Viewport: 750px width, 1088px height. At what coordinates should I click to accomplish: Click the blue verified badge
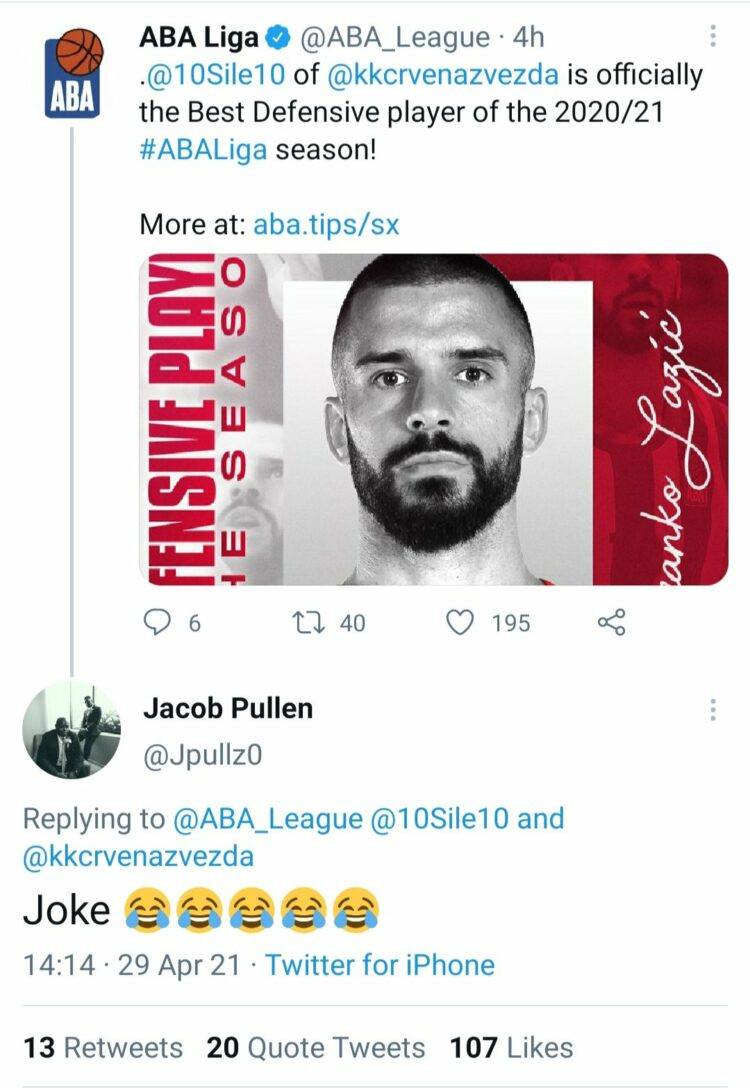tap(279, 39)
